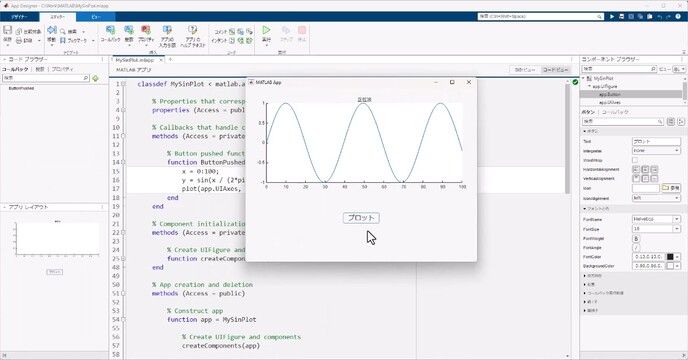Open the Designer ribbon tab
This screenshot has height=360, width=688.
pos(19,17)
